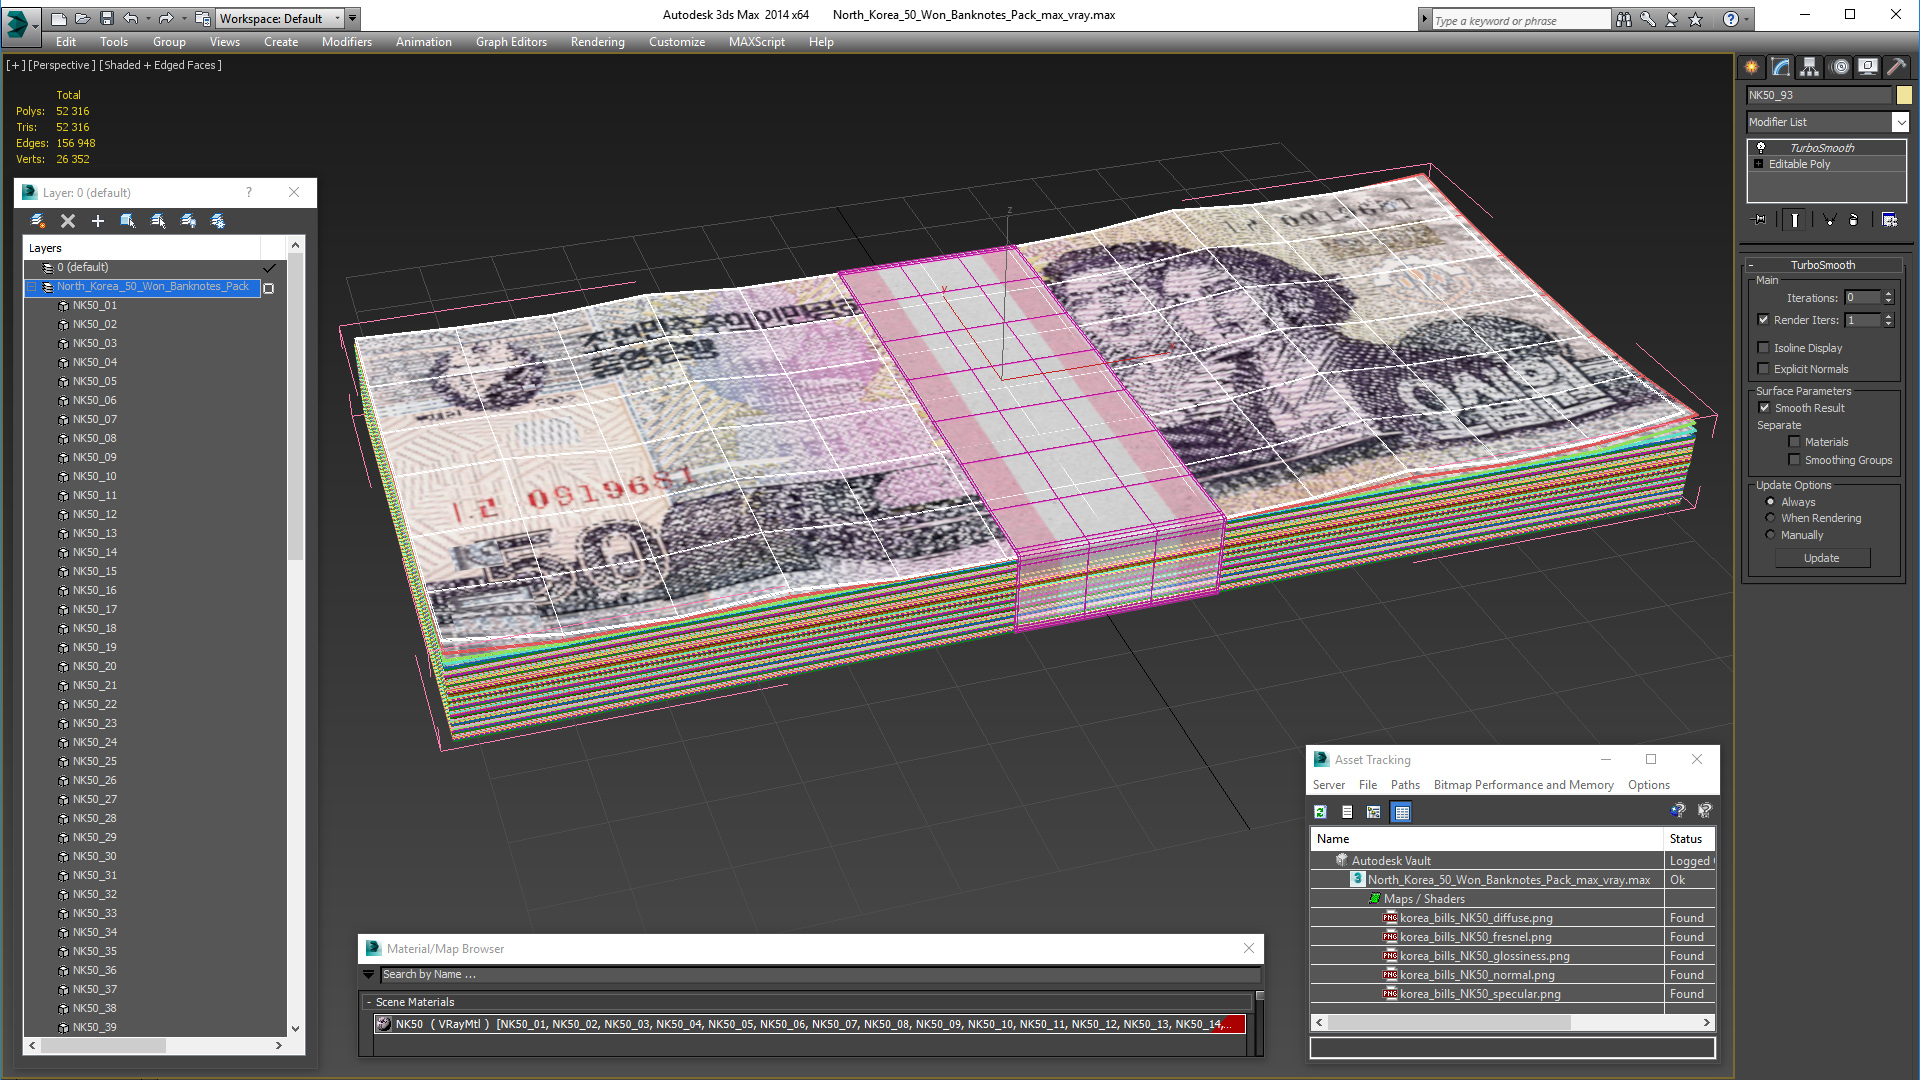This screenshot has width=1920, height=1080.
Task: Open the Graph Editors menu
Action: click(511, 42)
